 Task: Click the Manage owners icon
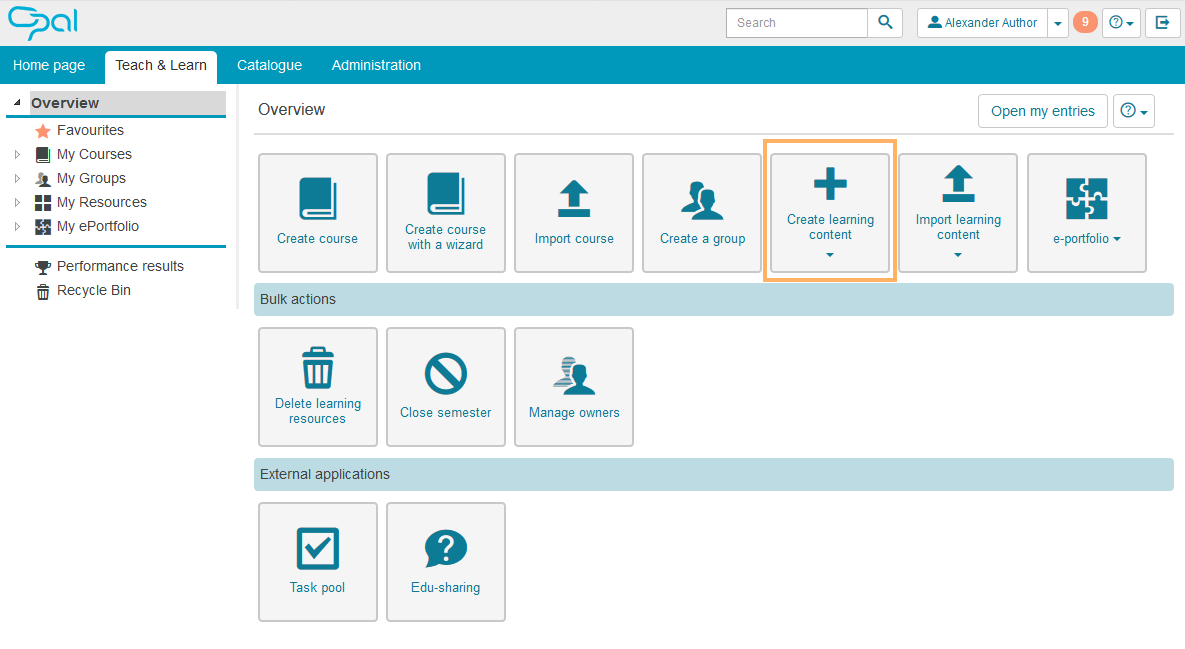[x=574, y=375]
